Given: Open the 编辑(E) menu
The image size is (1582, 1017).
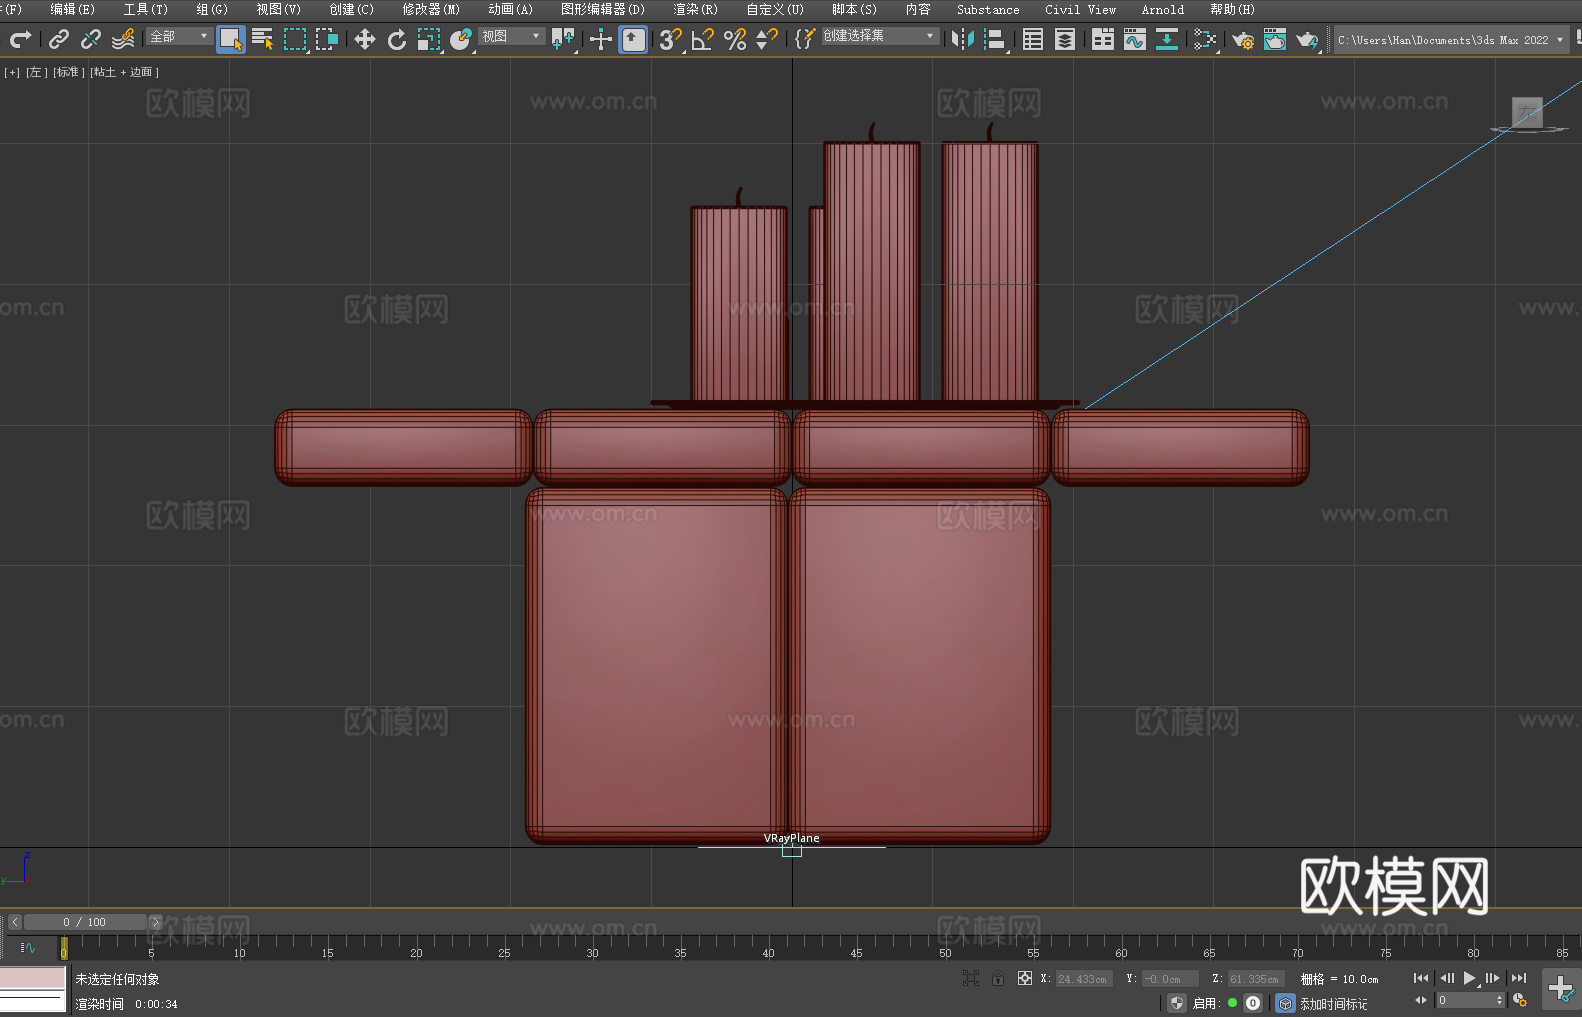Looking at the screenshot, I should pyautogui.click(x=72, y=9).
